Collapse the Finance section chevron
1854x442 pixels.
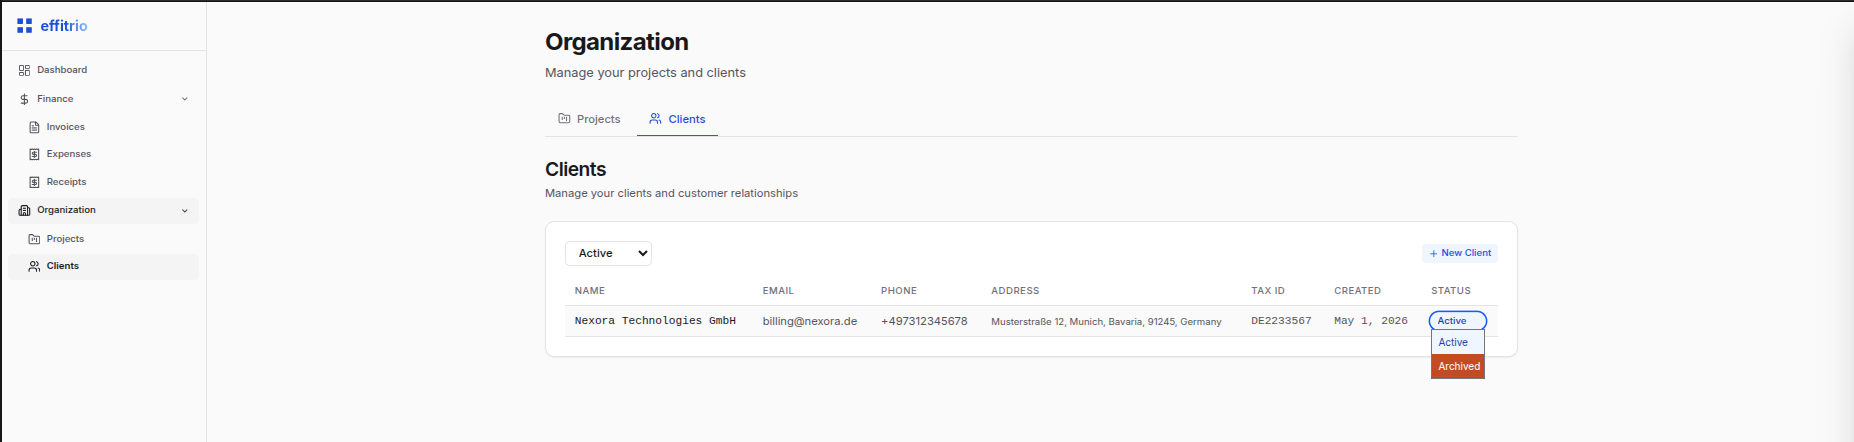(x=185, y=99)
